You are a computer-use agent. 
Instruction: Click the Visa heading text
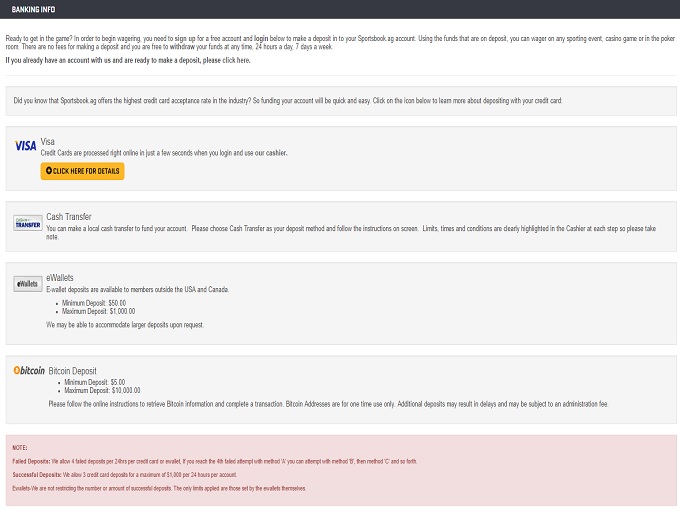pos(47,142)
